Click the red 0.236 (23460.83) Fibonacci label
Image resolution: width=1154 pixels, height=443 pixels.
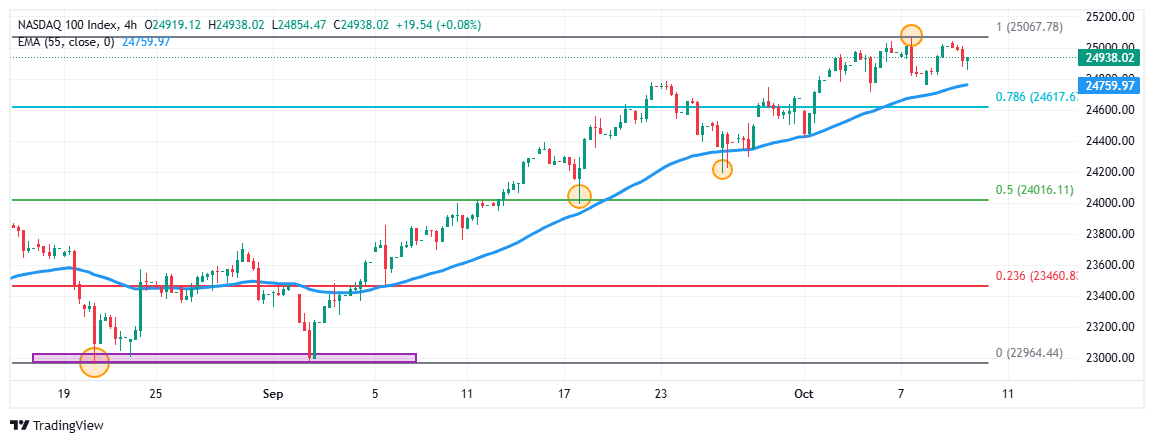pos(1037,276)
